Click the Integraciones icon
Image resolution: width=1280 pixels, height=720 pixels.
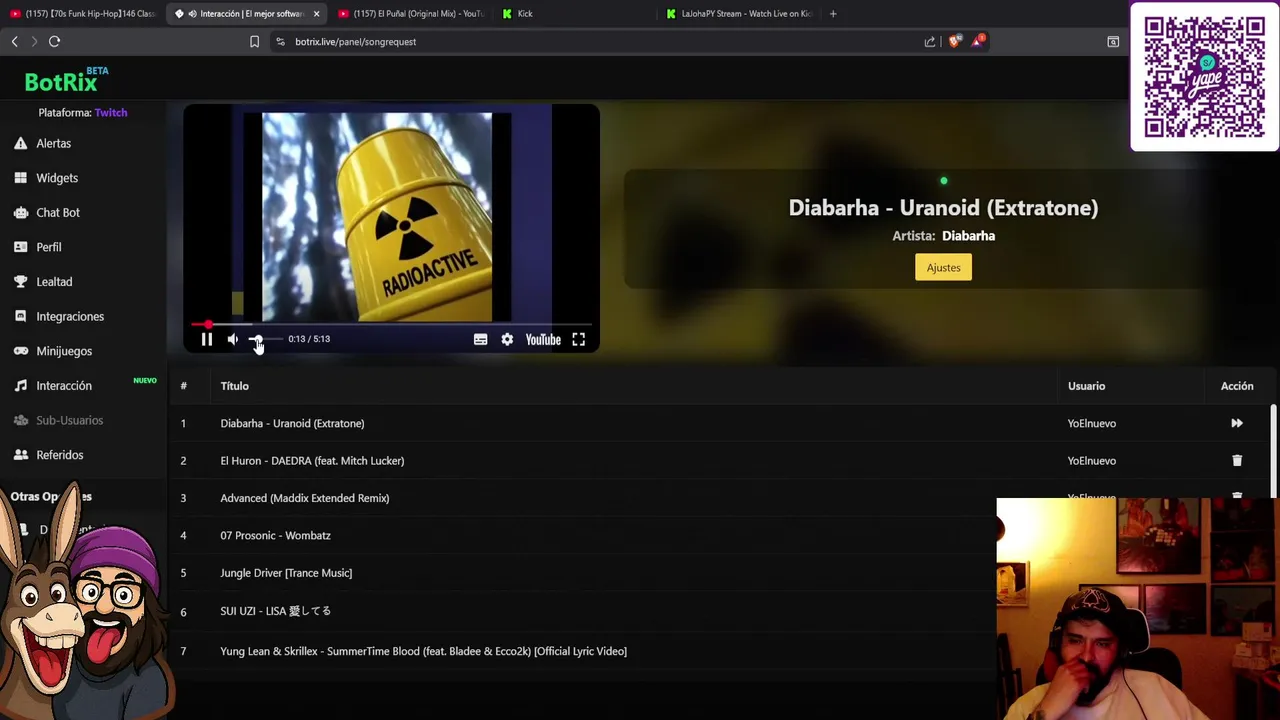coord(20,316)
